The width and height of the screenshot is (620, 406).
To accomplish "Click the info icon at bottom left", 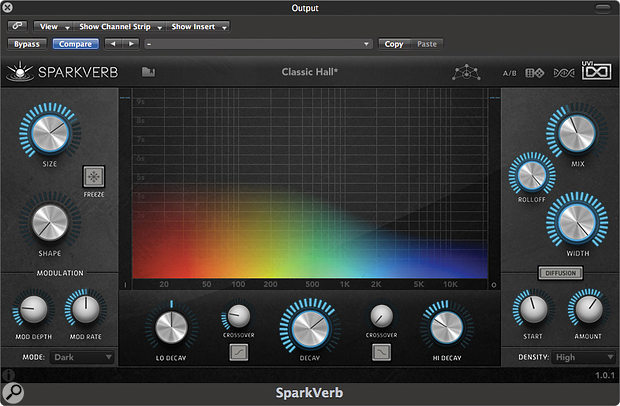I will (x=8, y=375).
